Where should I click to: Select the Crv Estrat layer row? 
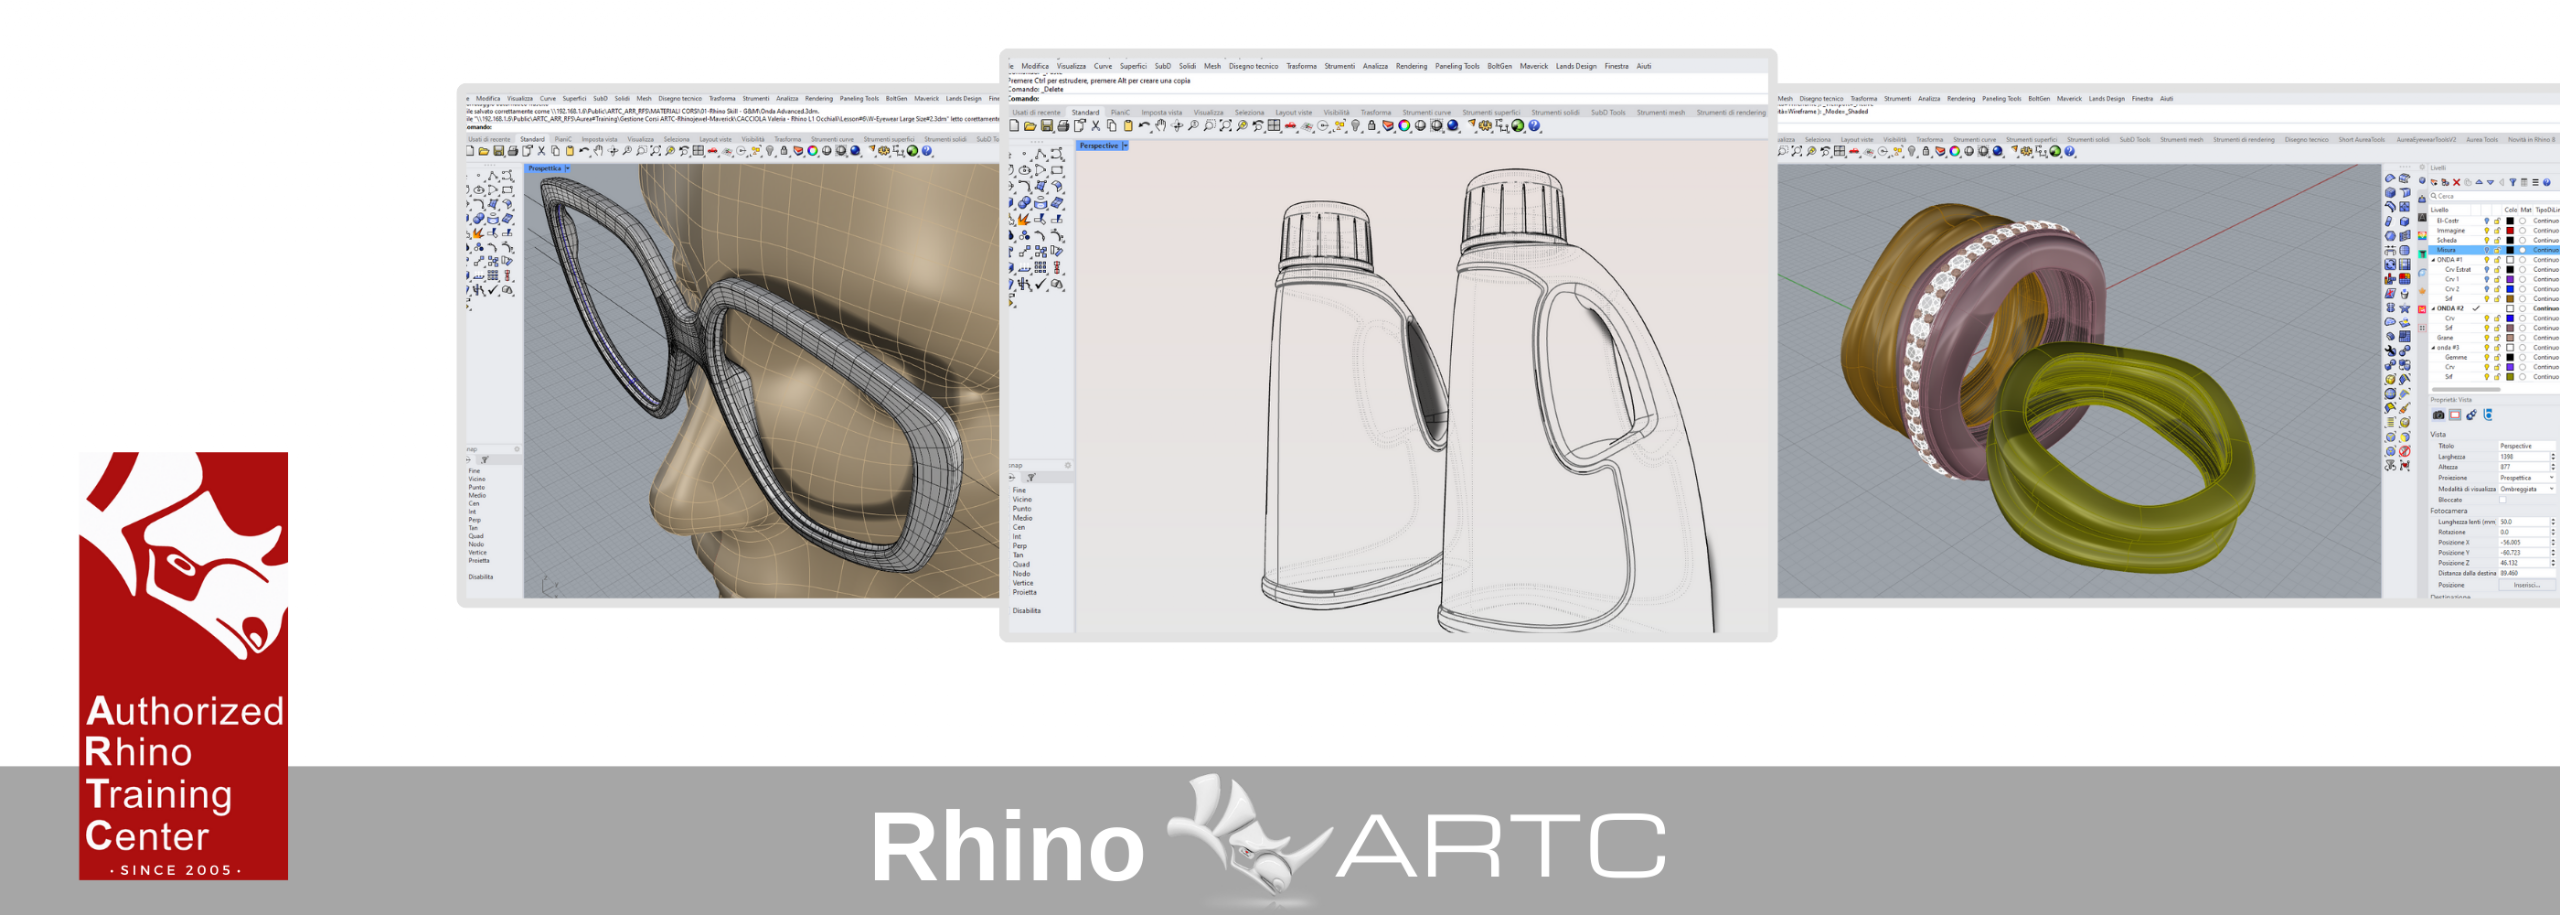tap(2494, 269)
